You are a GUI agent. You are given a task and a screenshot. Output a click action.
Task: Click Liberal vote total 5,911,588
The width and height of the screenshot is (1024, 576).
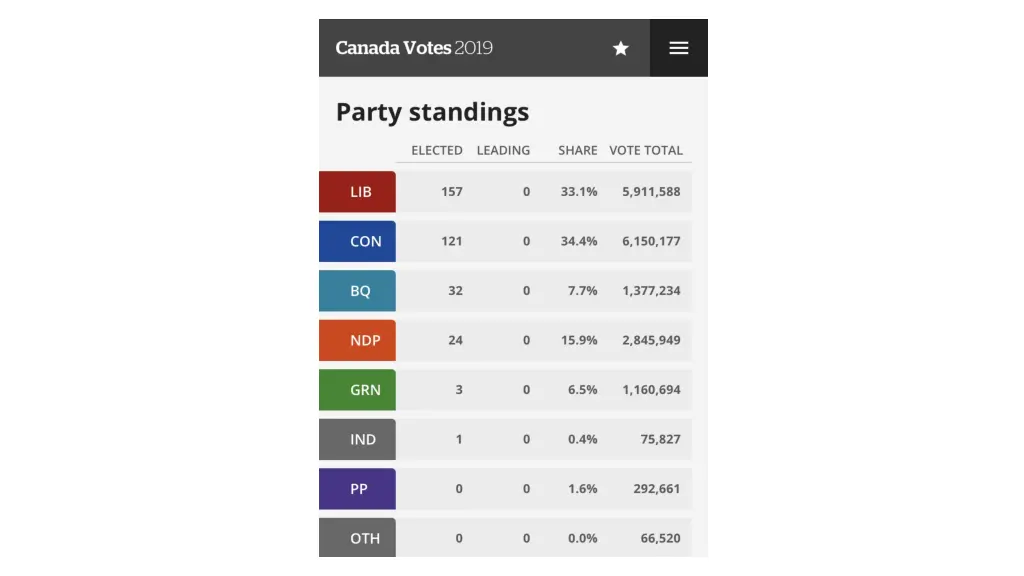[x=651, y=191]
